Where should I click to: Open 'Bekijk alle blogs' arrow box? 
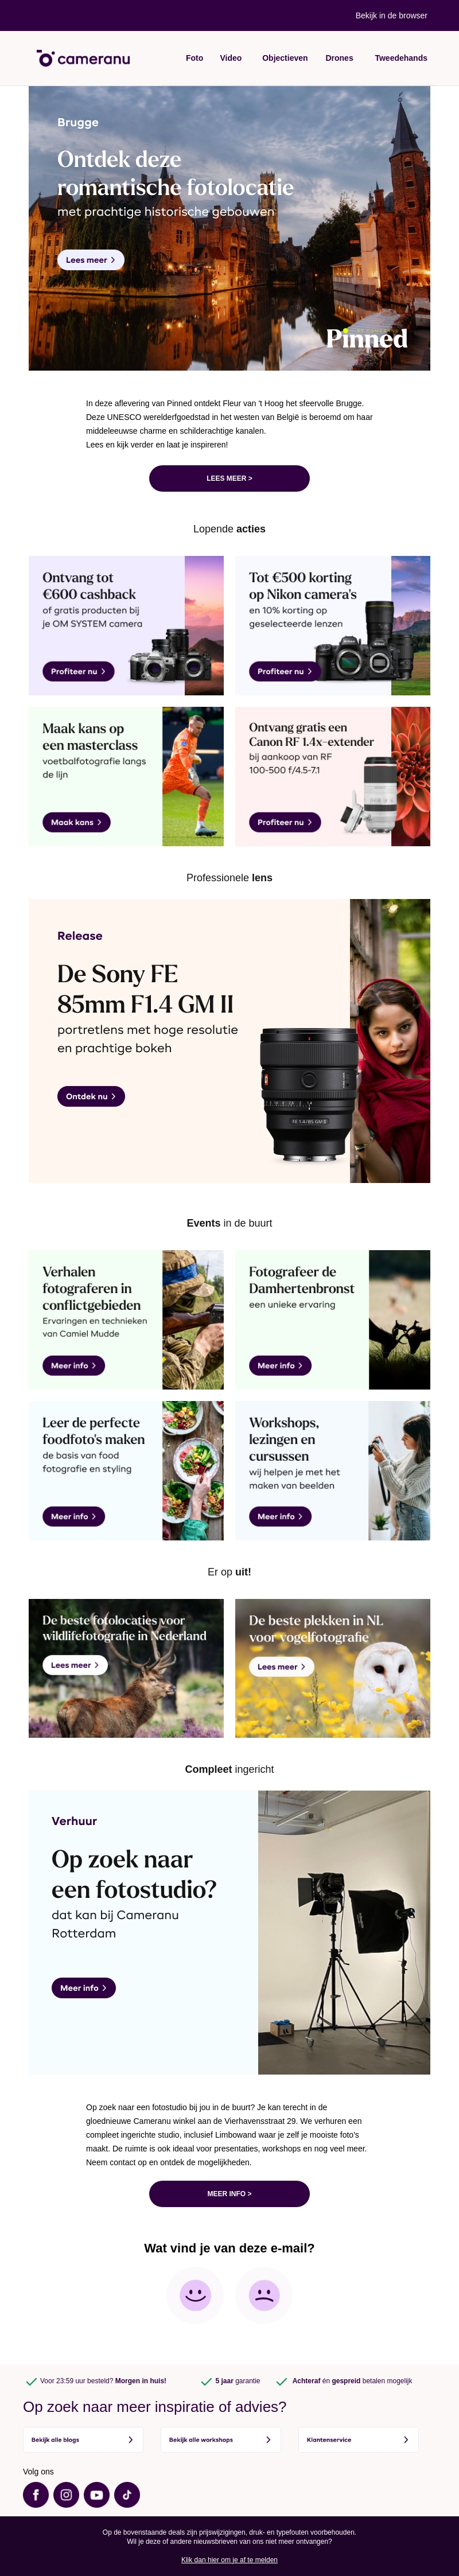(x=83, y=2439)
